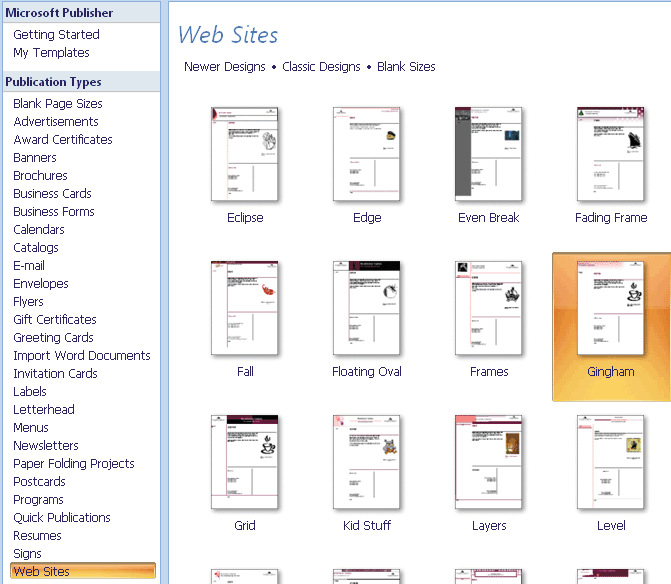The width and height of the screenshot is (671, 584).
Task: Click the Floating Oval template preview
Action: (x=367, y=308)
